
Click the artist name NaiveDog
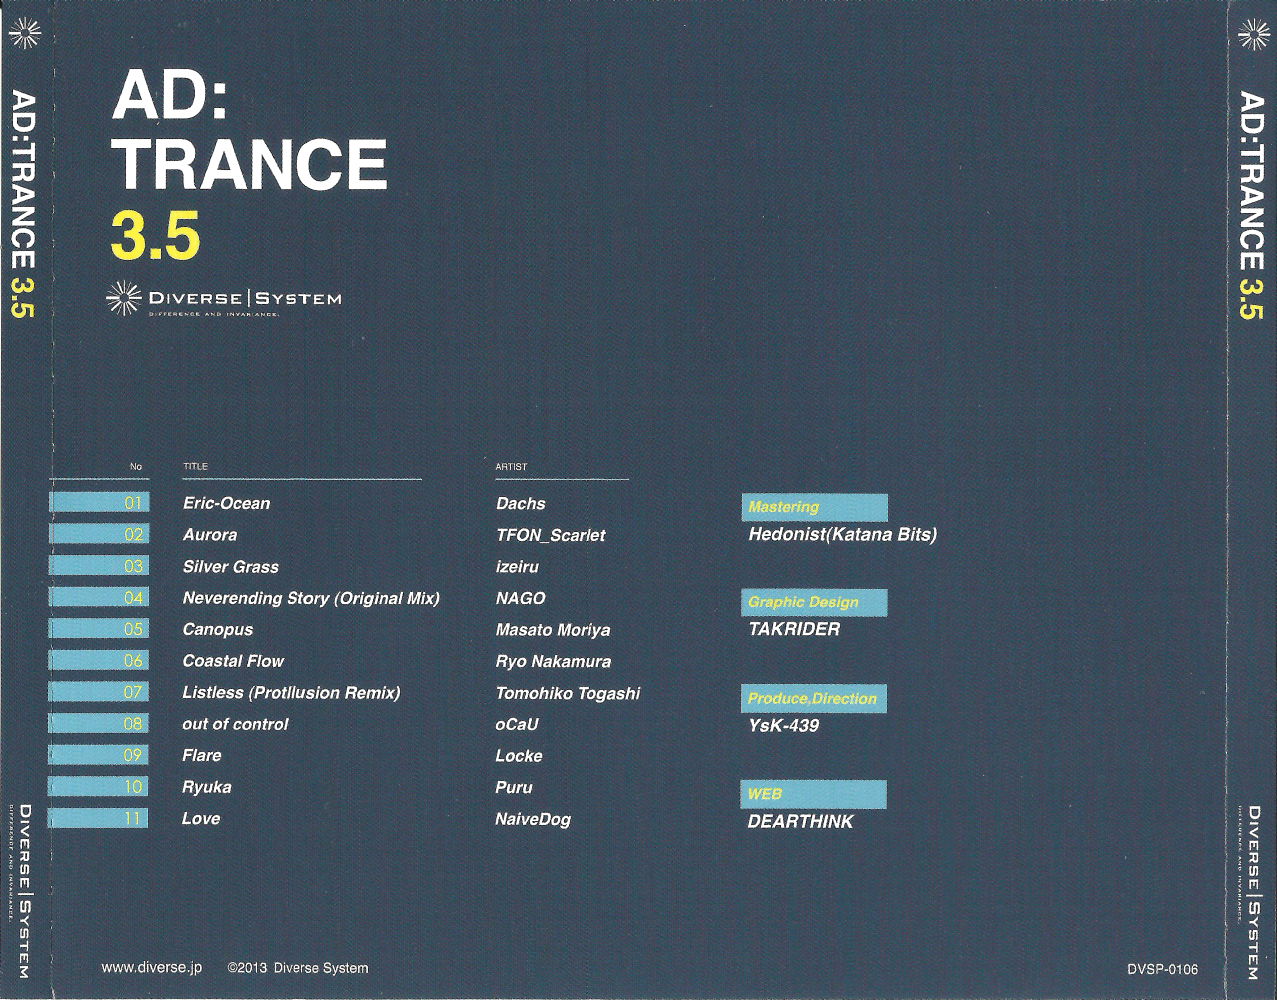pos(533,819)
